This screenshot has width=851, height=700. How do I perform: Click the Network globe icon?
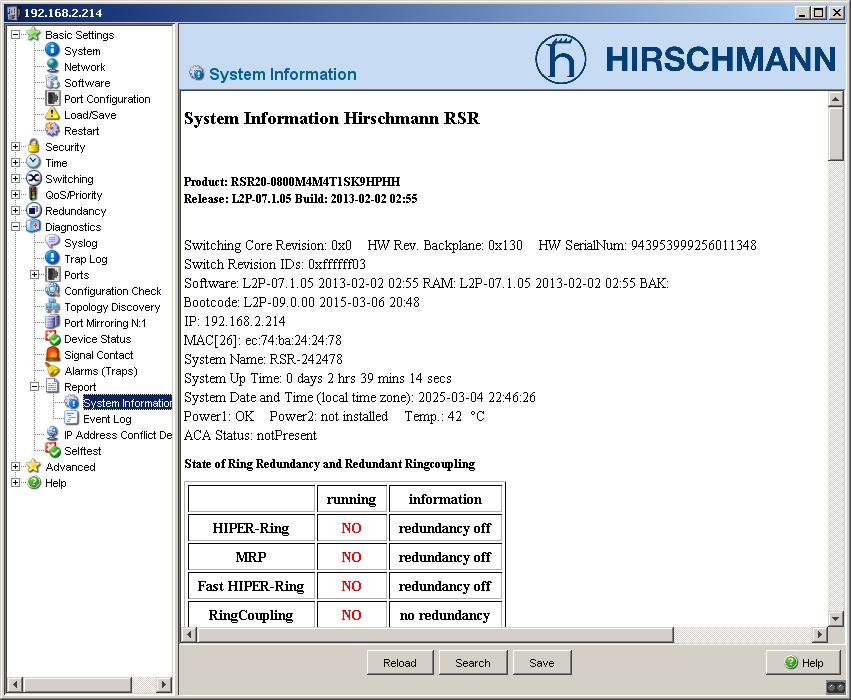pos(53,66)
